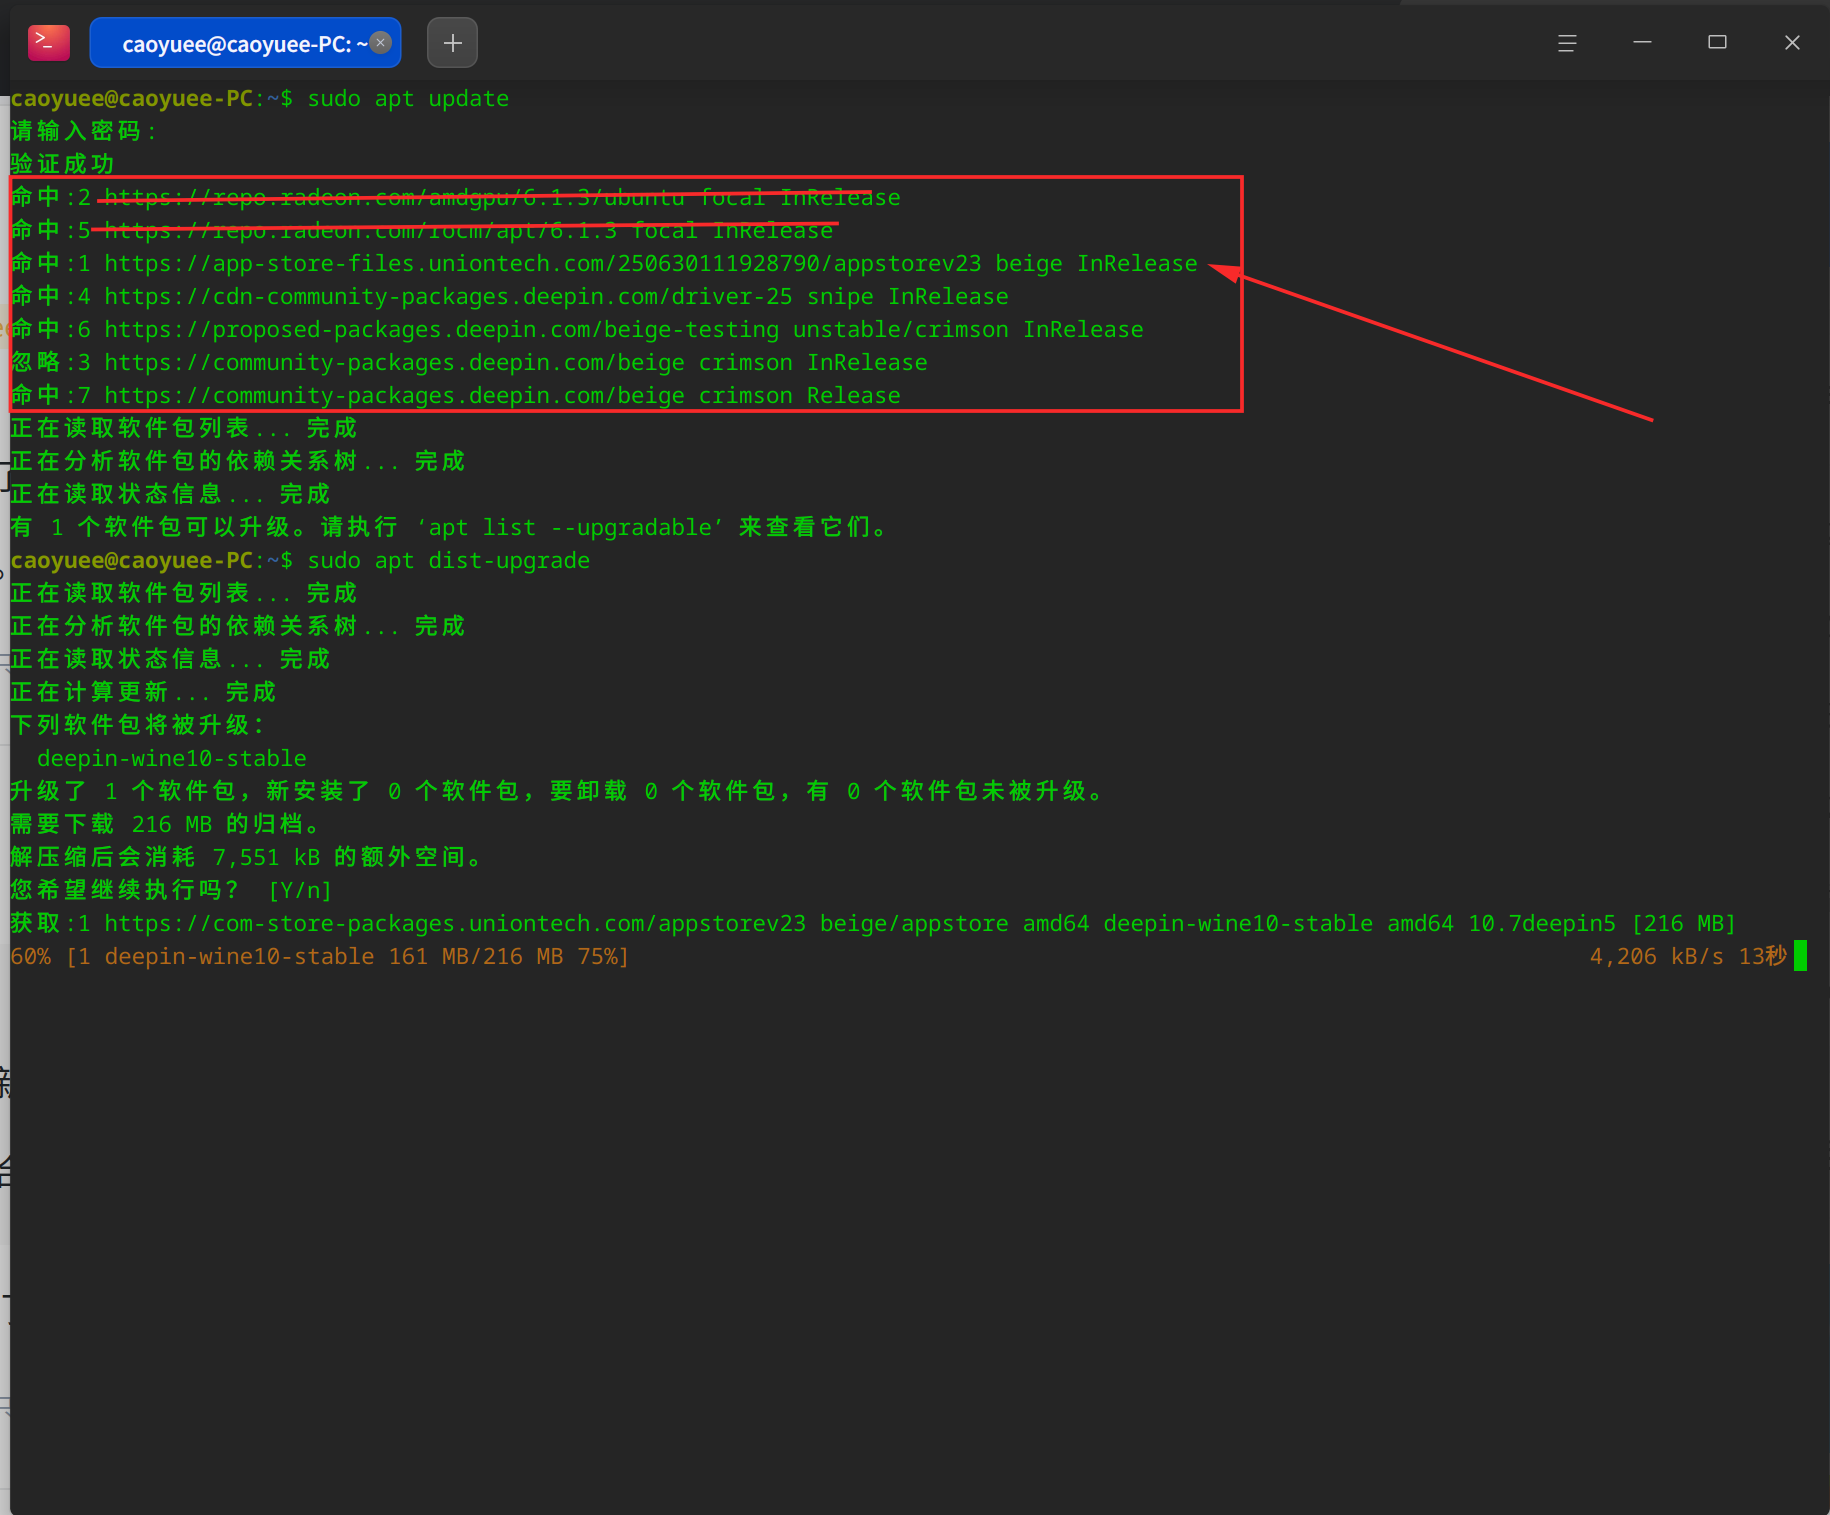This screenshot has height=1515, width=1830.
Task: Close the caoyuee@caoyuee-PC tab
Action: (381, 42)
